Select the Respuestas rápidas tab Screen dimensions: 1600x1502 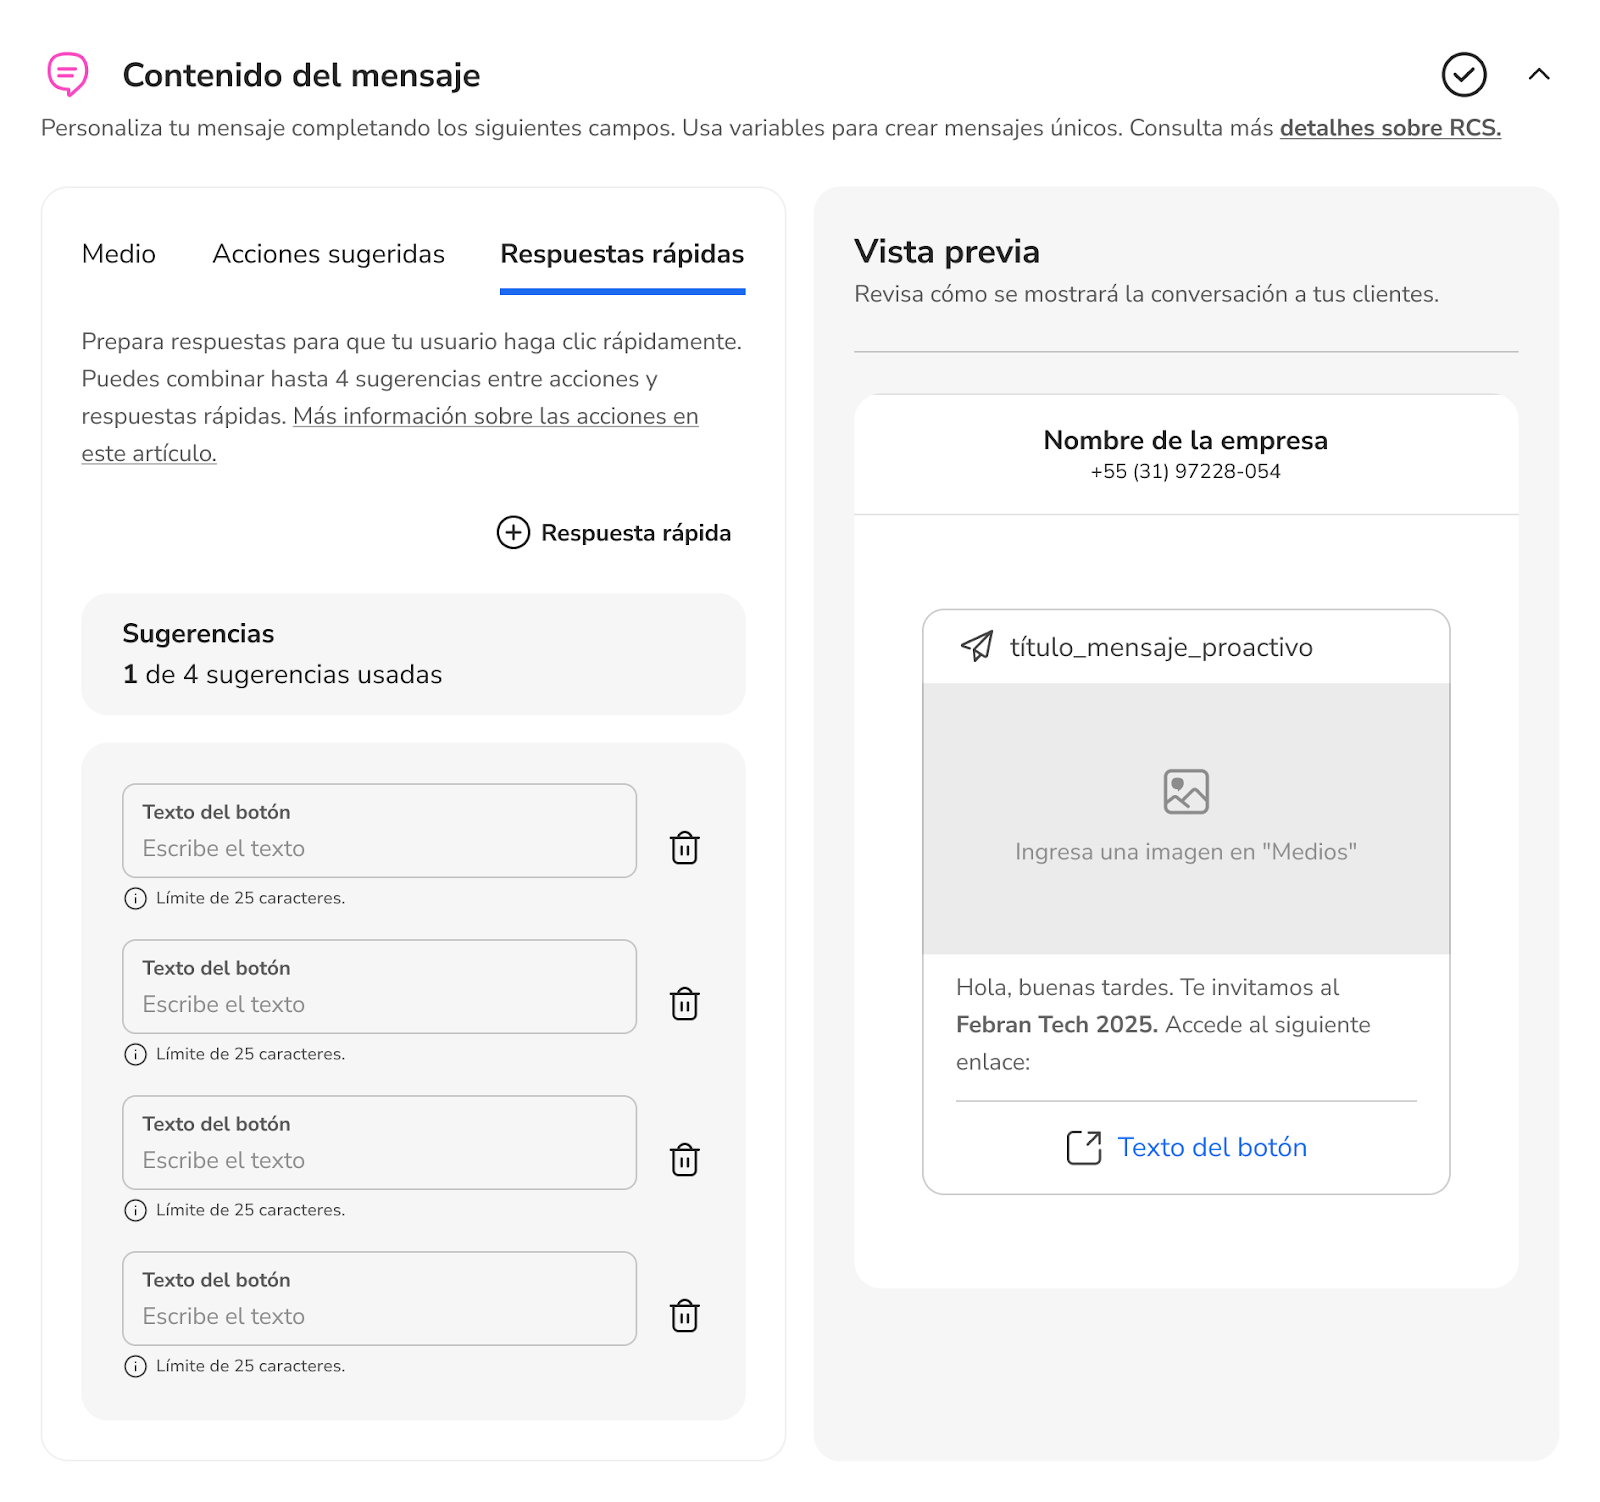622,254
